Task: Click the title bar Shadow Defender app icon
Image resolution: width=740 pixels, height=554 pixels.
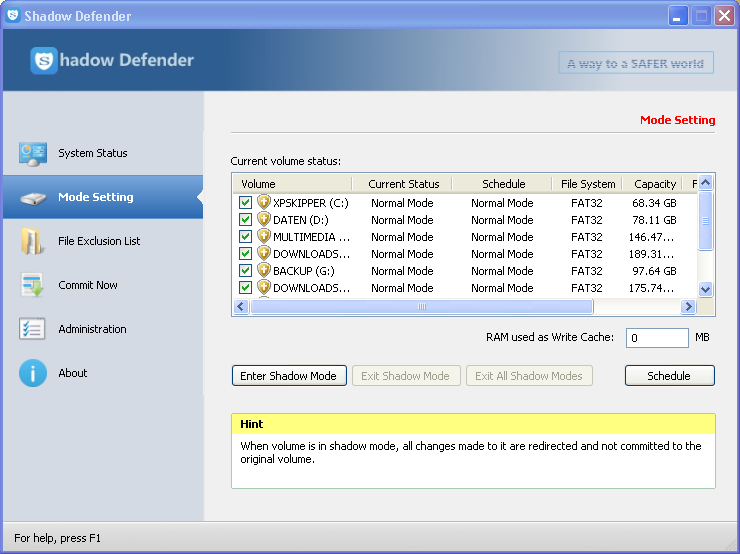Action: [13, 16]
